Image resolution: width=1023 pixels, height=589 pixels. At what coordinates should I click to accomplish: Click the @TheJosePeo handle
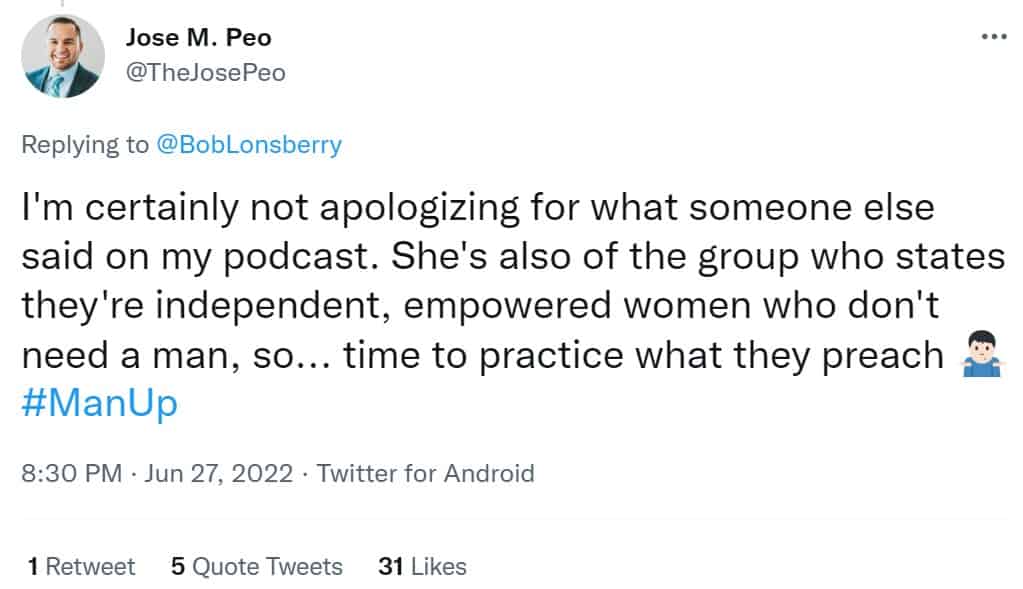(205, 73)
